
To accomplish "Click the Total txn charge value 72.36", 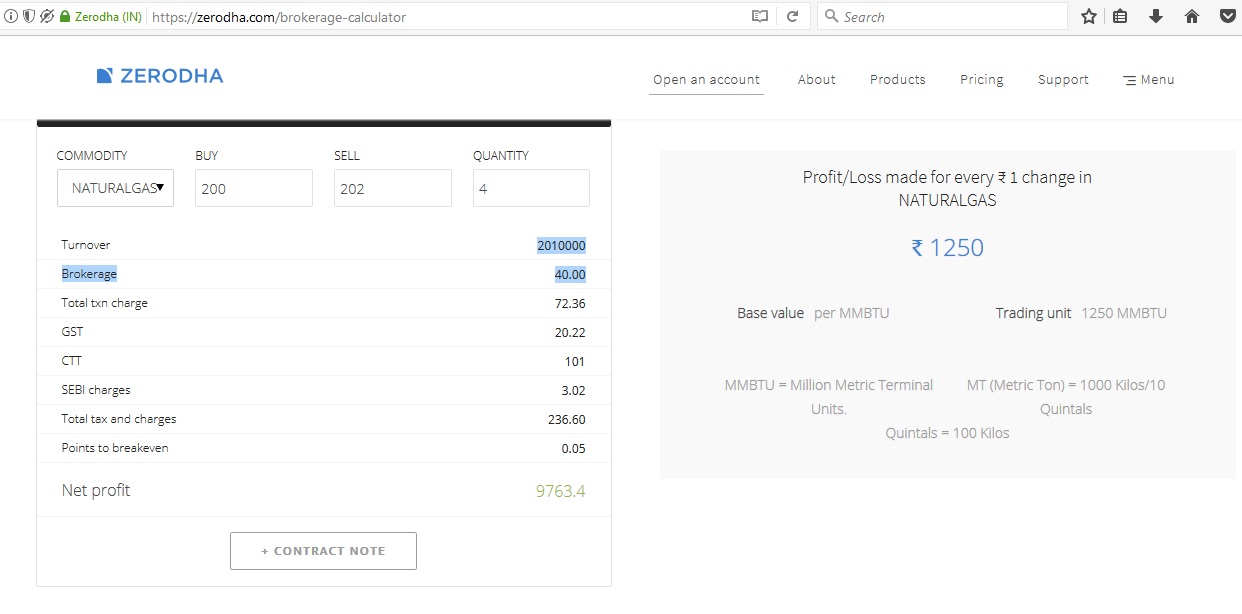I will coord(570,303).
